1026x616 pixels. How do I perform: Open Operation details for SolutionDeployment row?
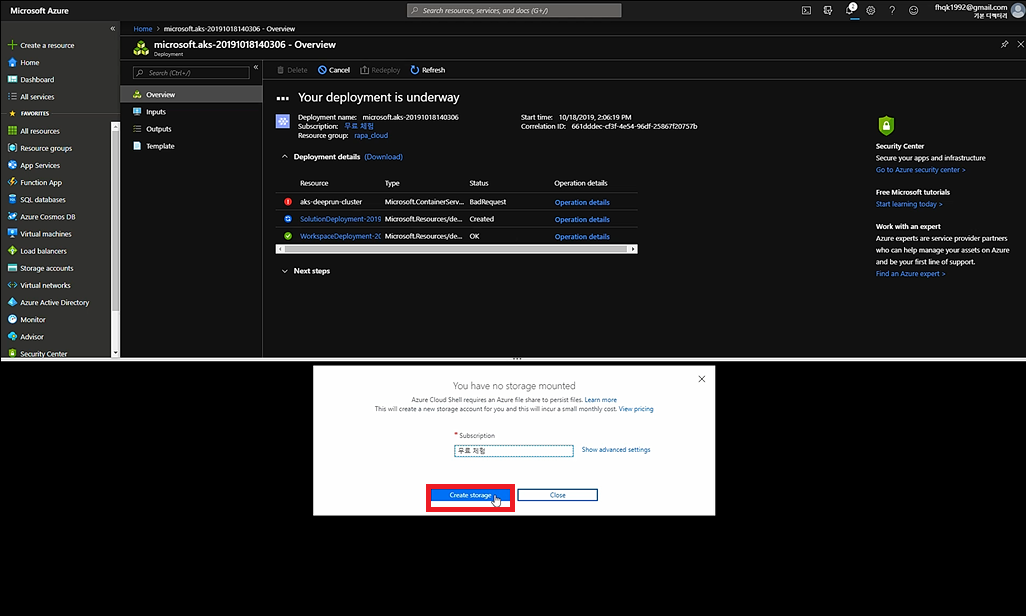click(x=582, y=219)
